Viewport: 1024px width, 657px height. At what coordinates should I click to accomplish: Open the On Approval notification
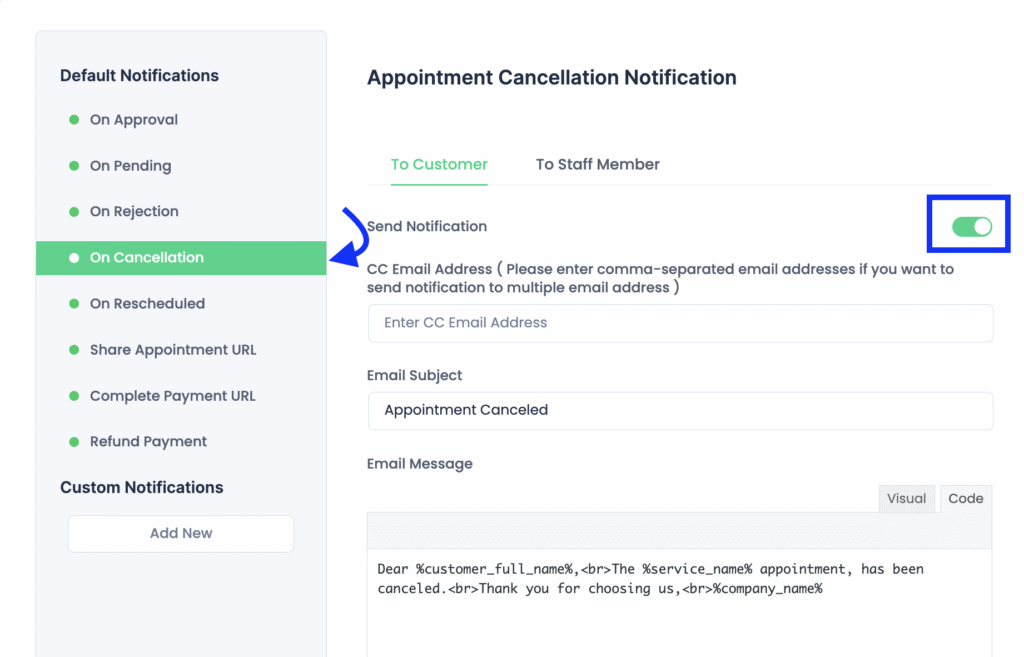pos(134,120)
